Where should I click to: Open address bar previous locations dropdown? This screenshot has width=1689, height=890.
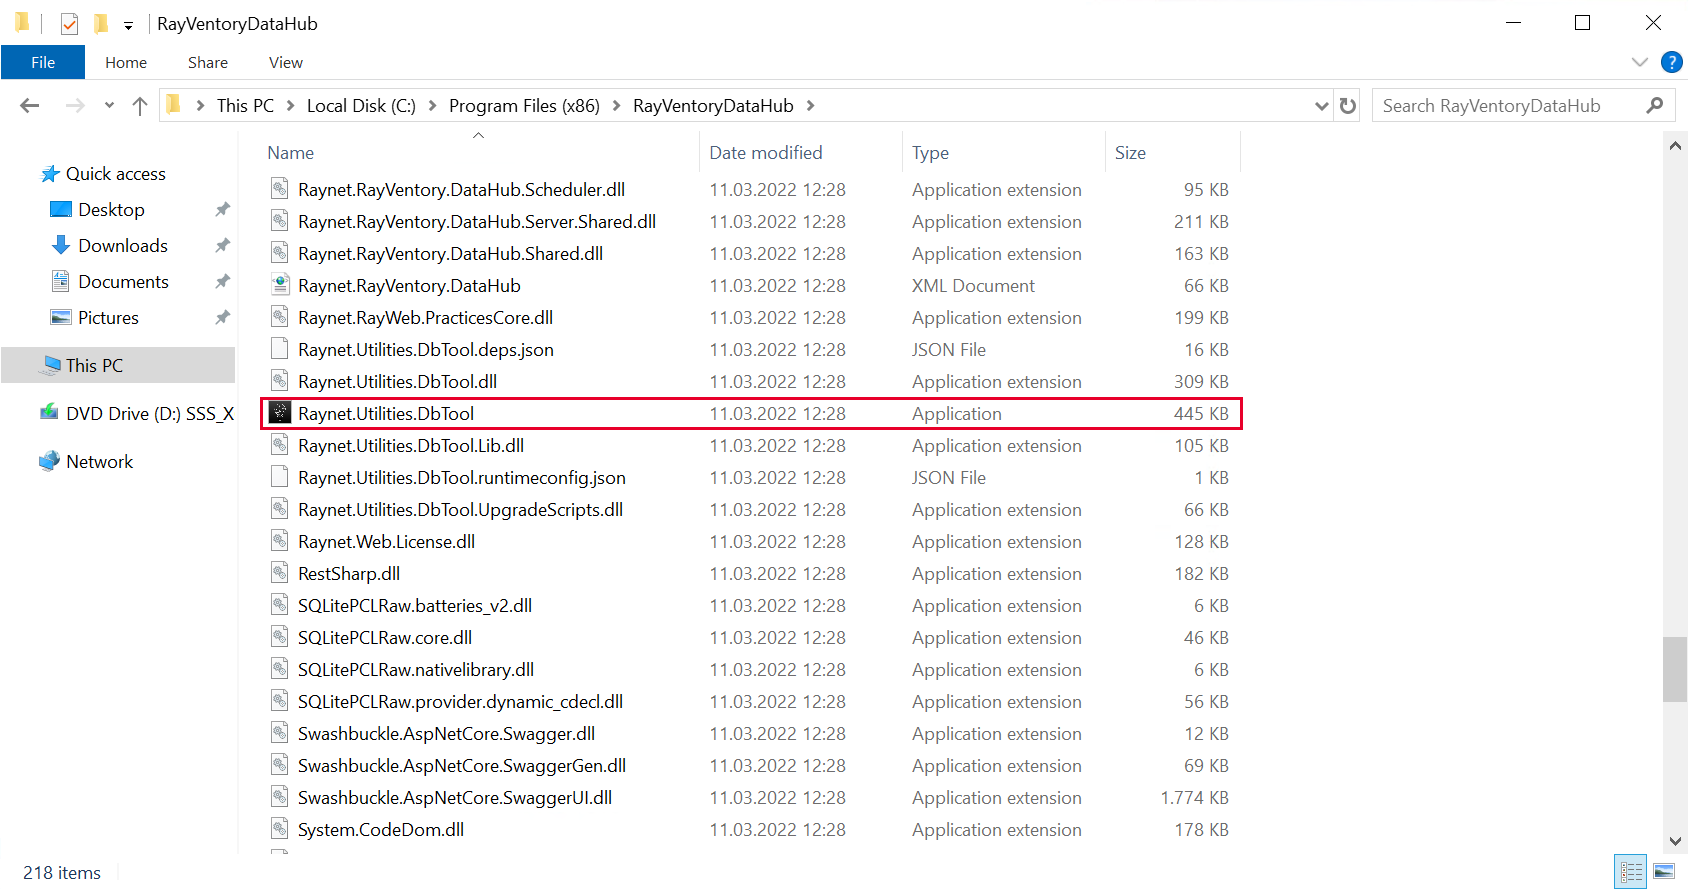[1321, 106]
